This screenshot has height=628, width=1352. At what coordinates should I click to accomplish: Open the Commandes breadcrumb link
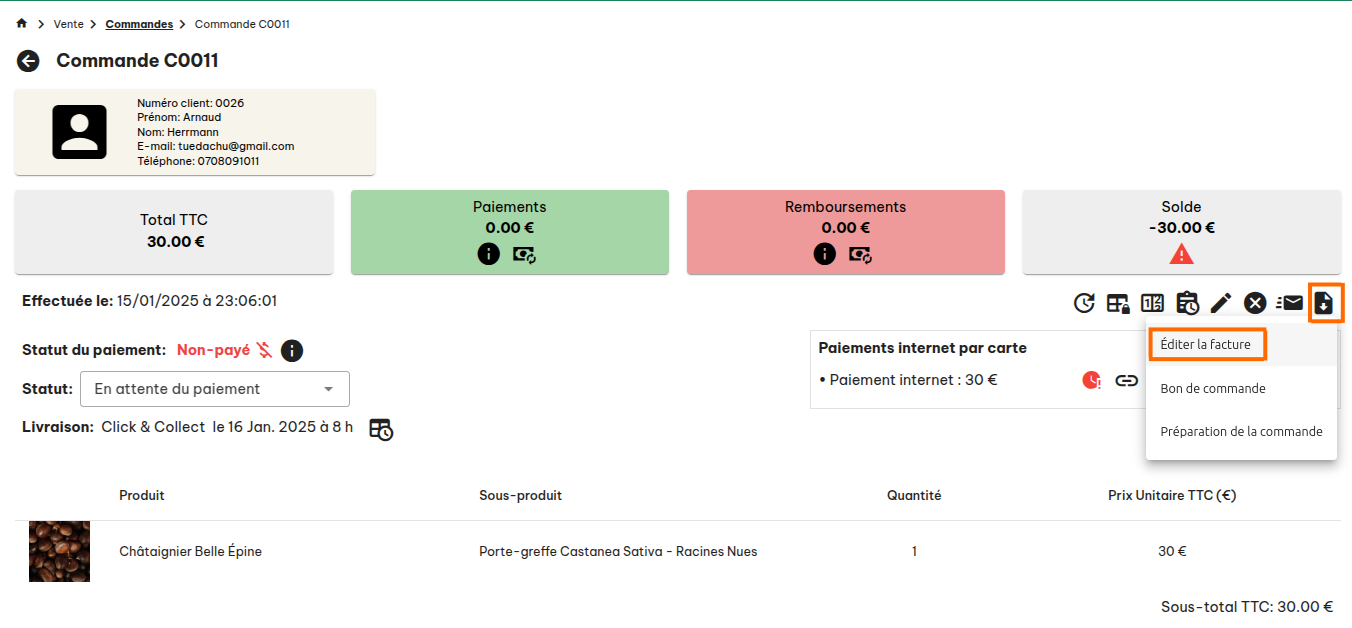tap(139, 24)
